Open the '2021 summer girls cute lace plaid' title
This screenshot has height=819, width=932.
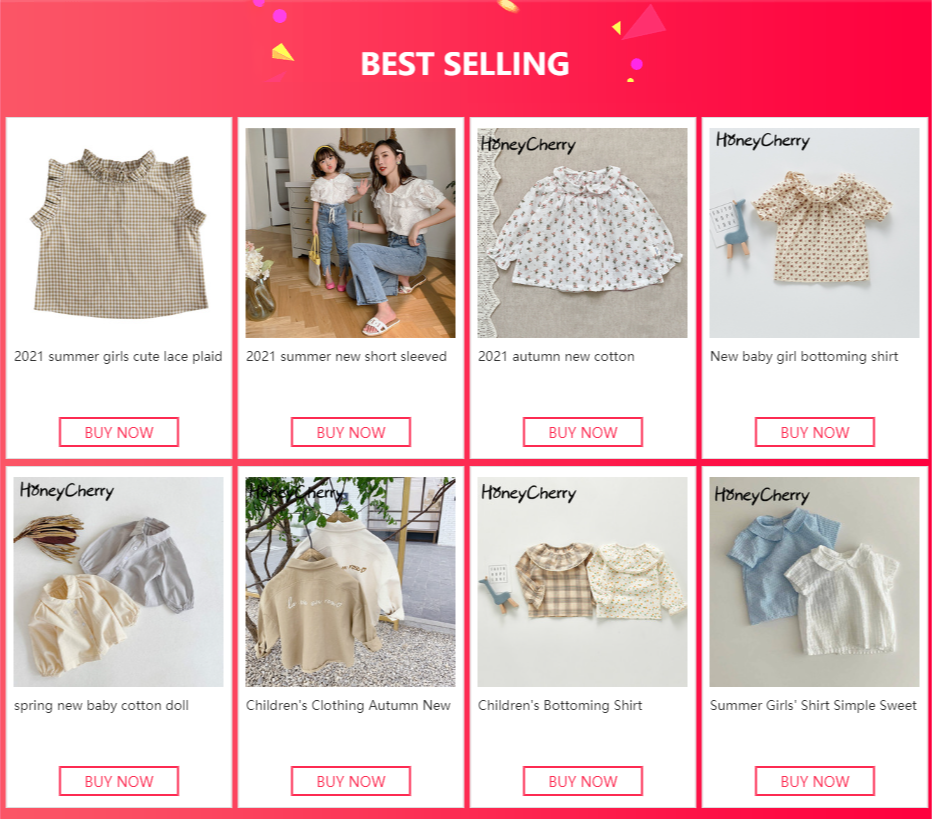pos(118,357)
